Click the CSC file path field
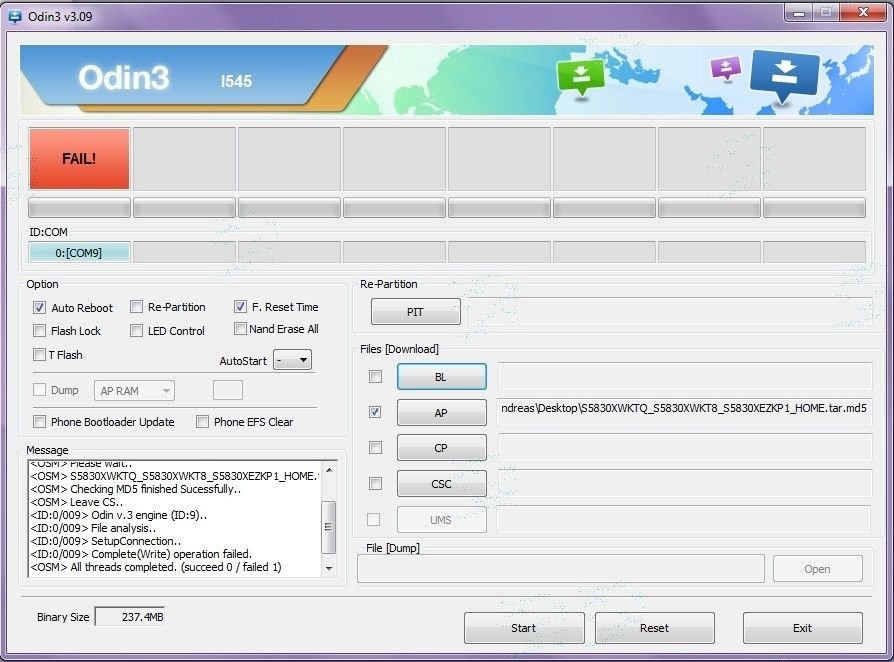 [x=685, y=484]
